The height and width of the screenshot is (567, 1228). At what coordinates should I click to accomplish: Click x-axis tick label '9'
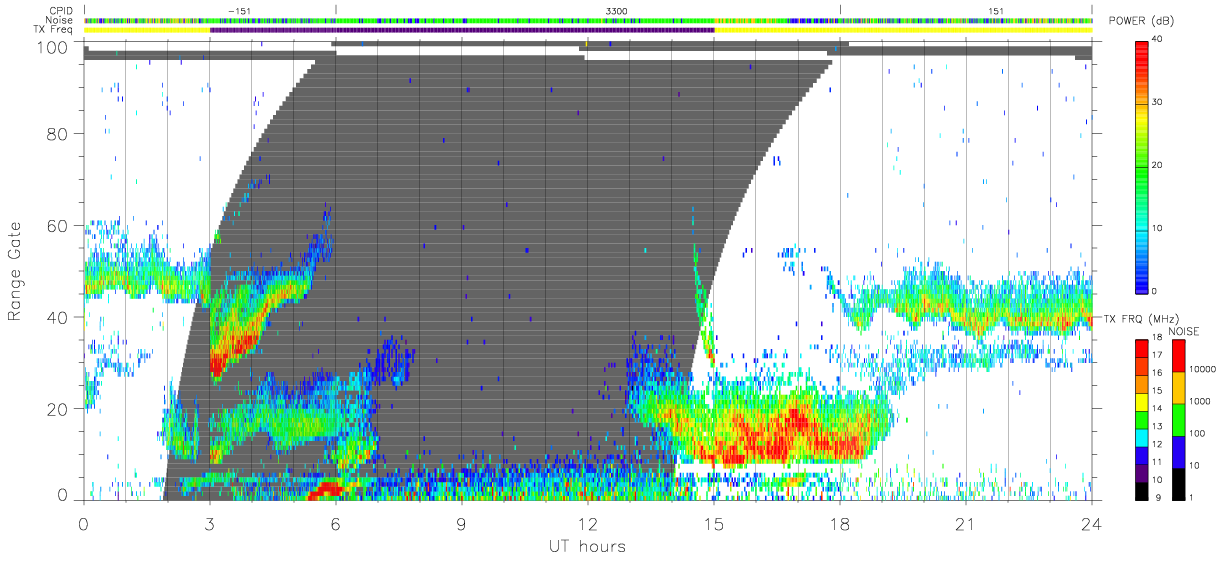click(461, 523)
